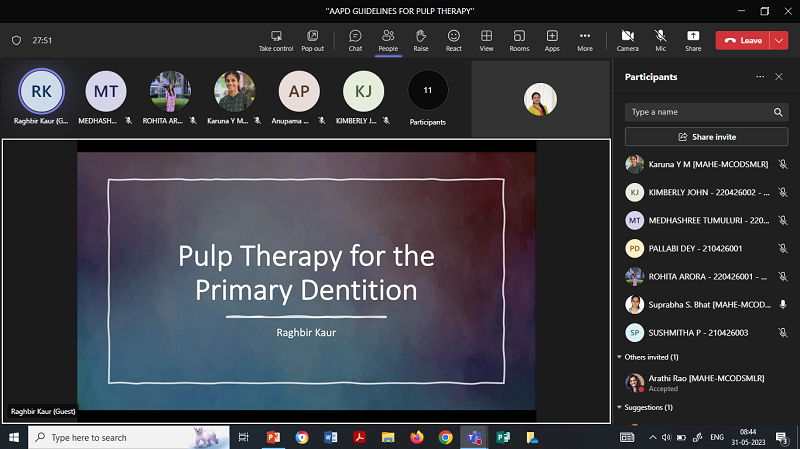Collapse the Suggestions section

point(619,407)
